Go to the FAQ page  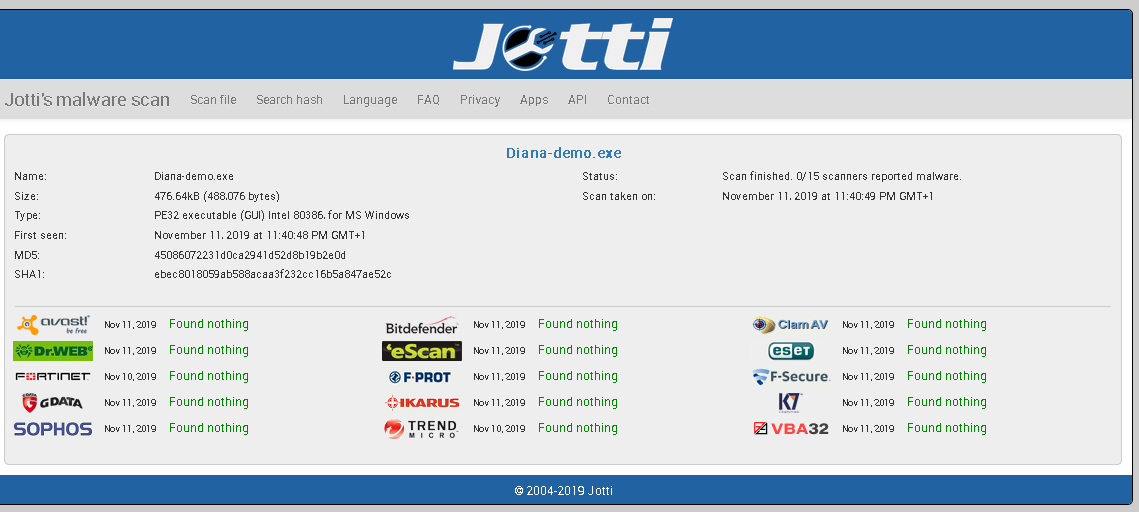pos(429,99)
